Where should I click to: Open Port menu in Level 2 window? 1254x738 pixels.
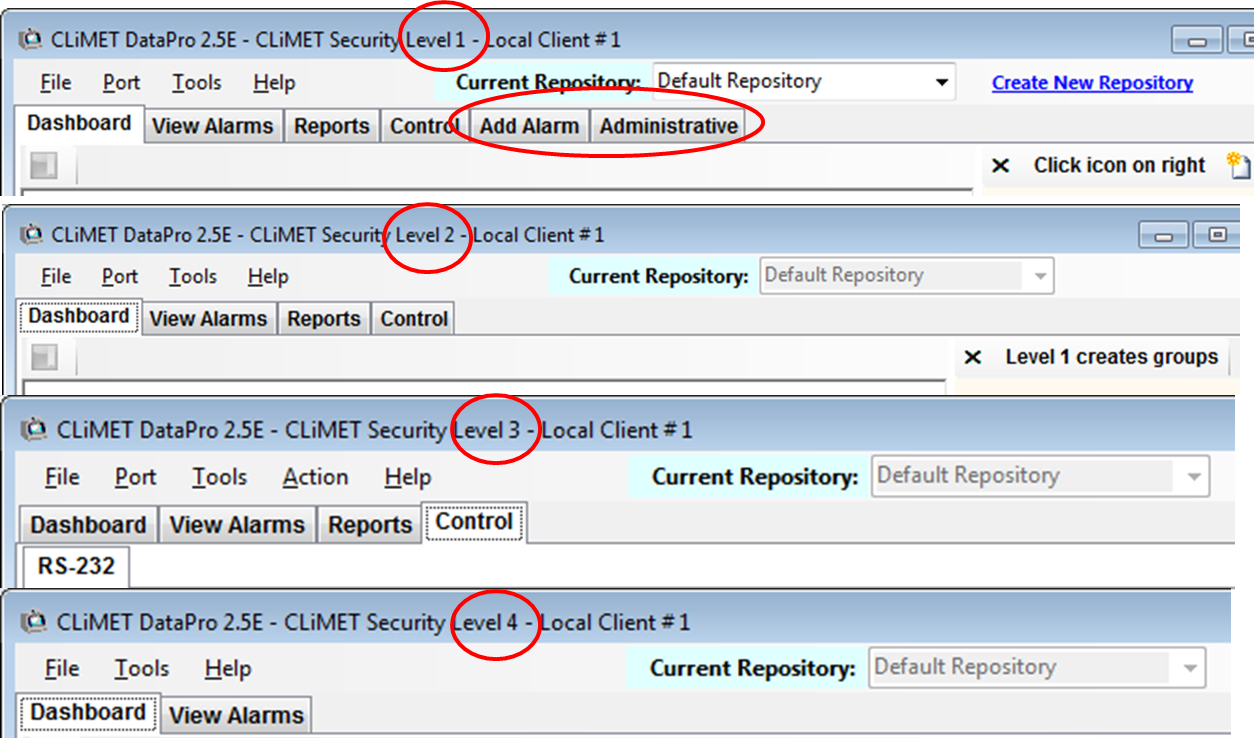[x=120, y=276]
